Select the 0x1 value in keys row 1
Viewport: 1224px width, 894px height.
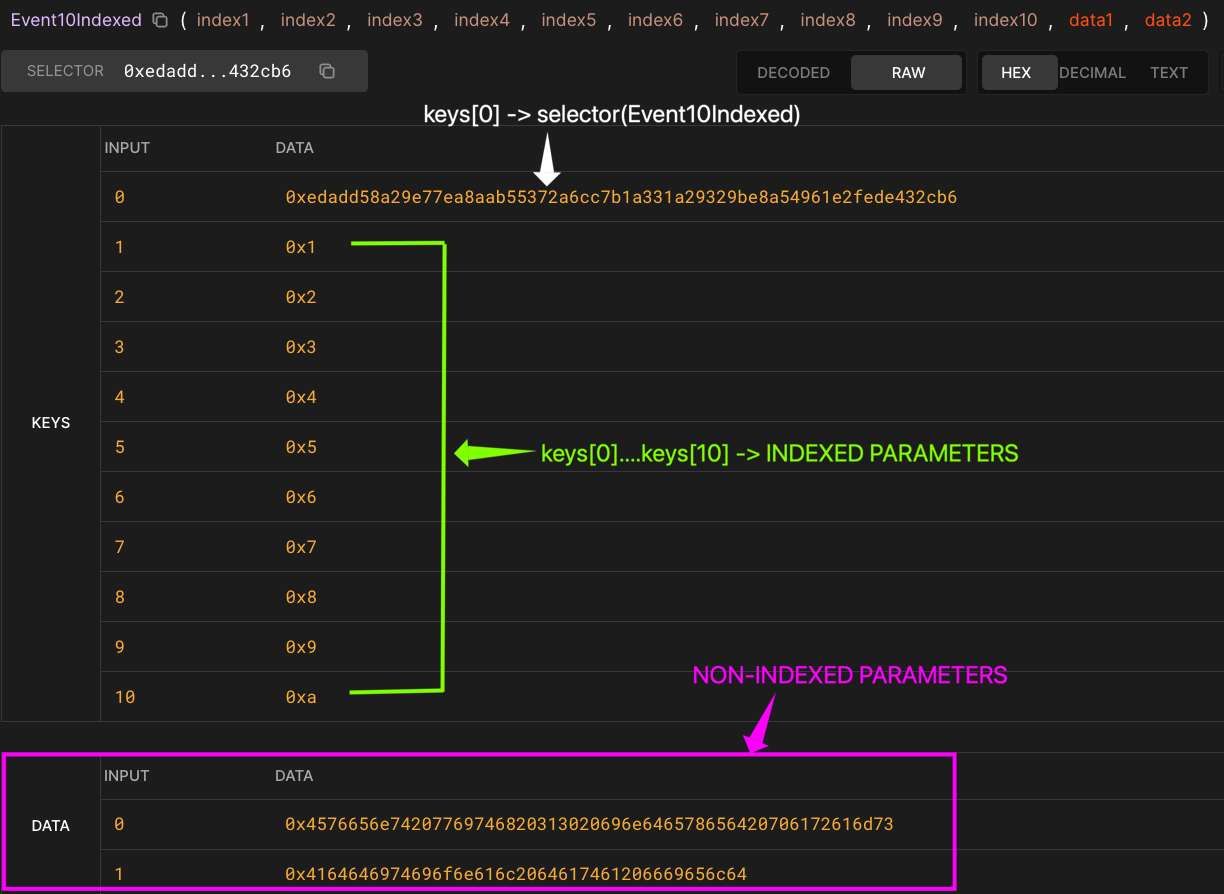coord(301,247)
